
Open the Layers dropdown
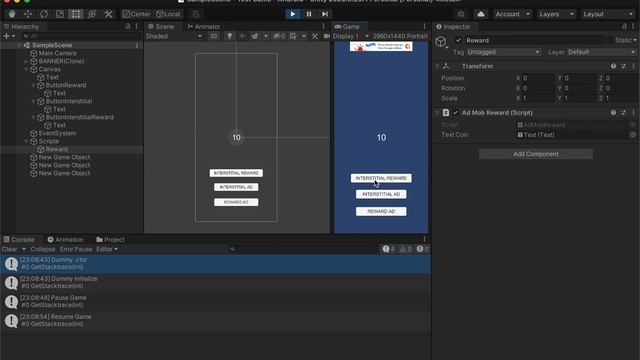556,14
